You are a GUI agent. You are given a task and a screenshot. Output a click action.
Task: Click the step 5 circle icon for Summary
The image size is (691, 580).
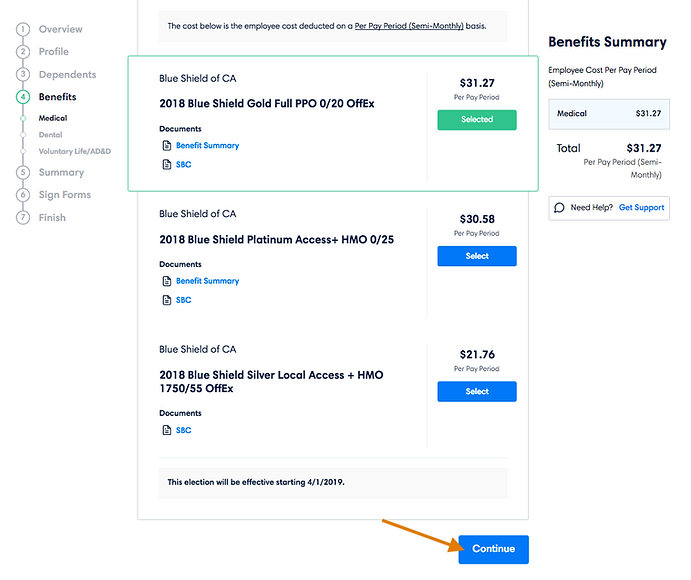23,172
